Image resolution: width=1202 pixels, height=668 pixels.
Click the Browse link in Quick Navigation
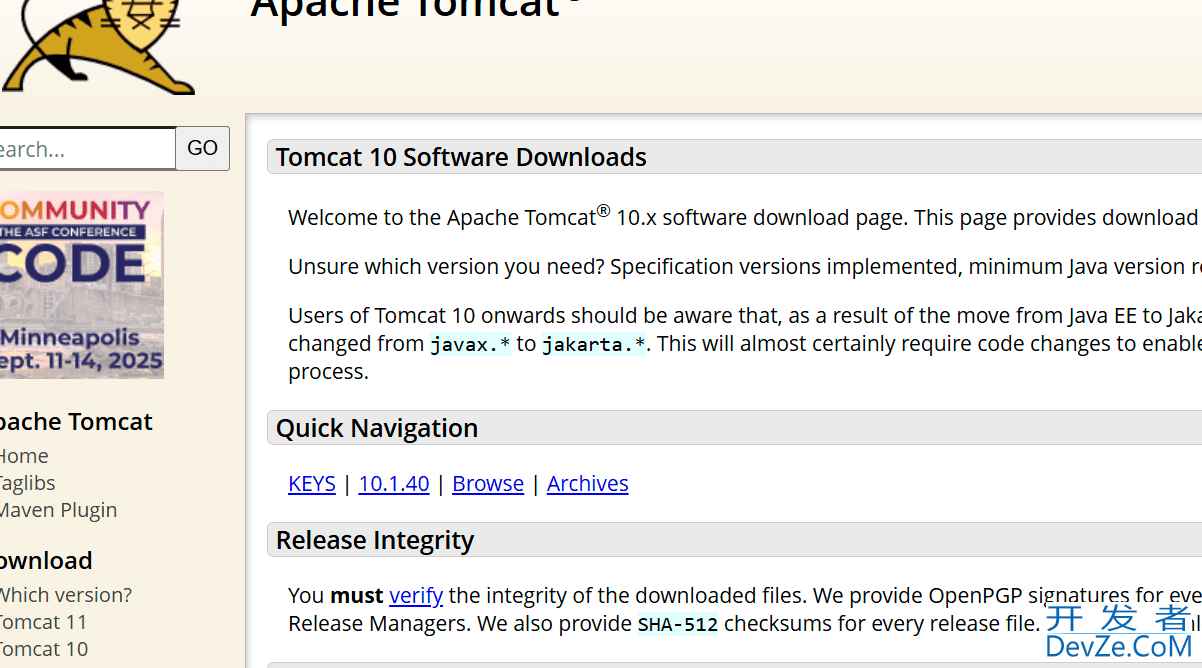(x=488, y=484)
